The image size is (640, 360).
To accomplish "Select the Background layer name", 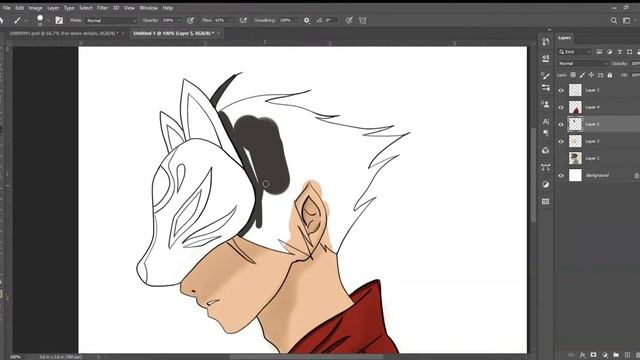I will coord(597,176).
